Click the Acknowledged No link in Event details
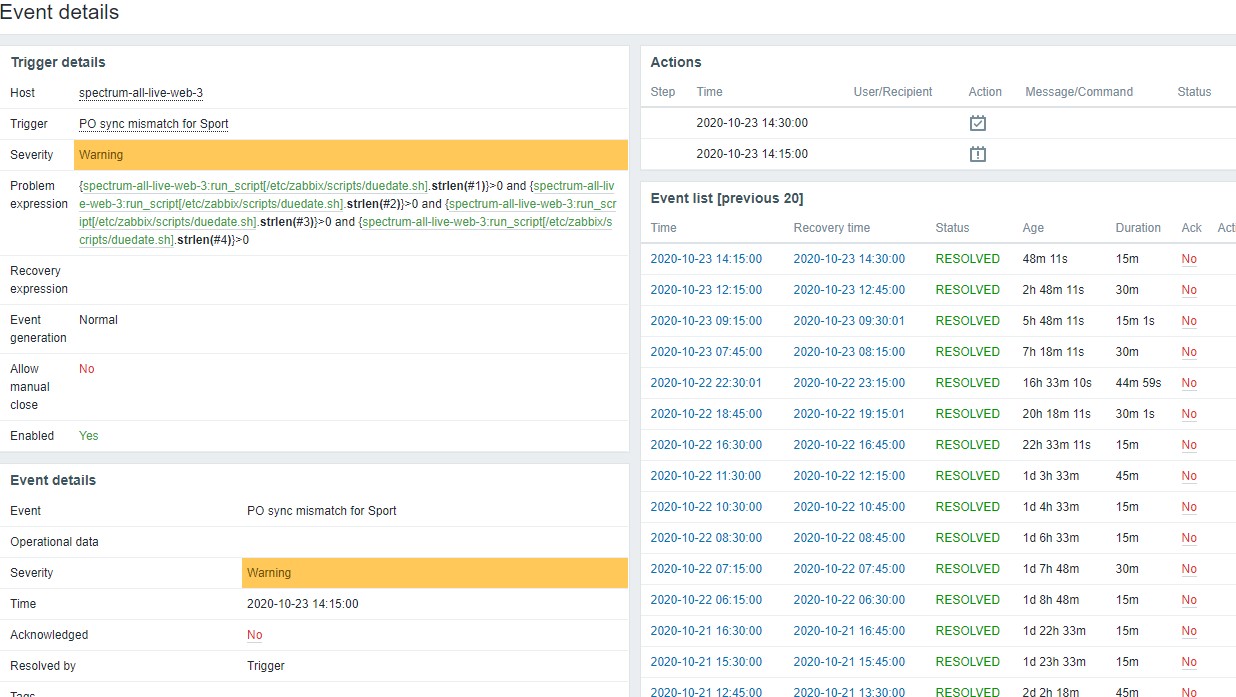 click(254, 635)
